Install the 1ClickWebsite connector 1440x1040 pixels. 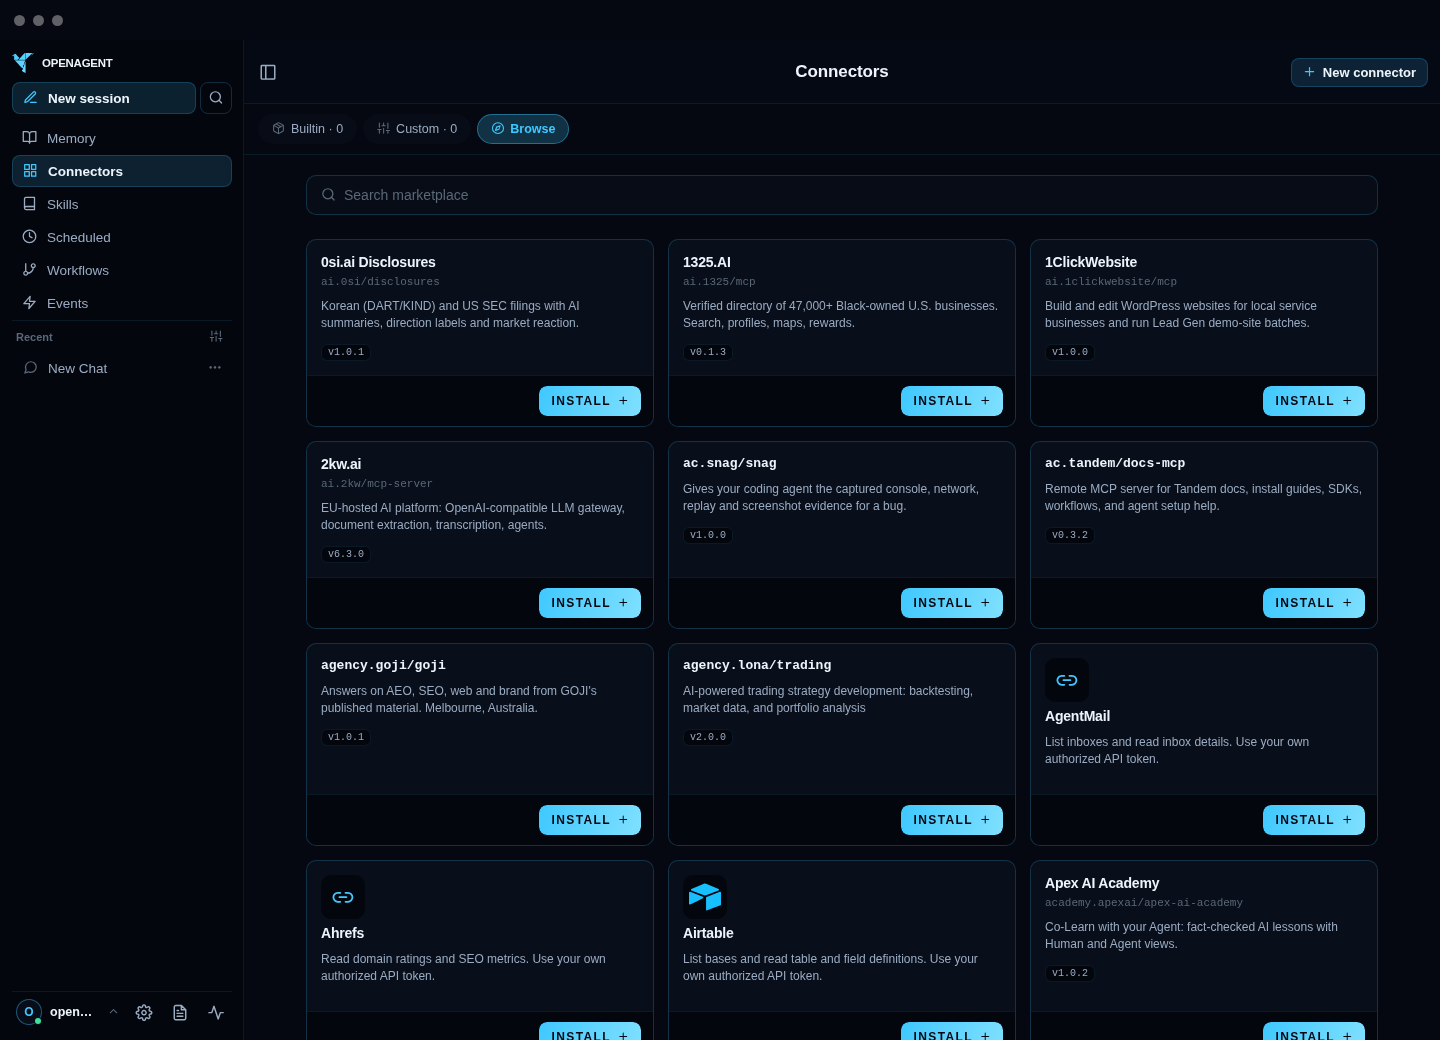(1314, 401)
